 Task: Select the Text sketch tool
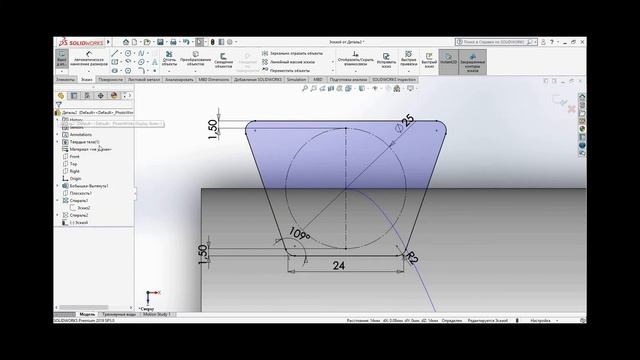coord(155,62)
